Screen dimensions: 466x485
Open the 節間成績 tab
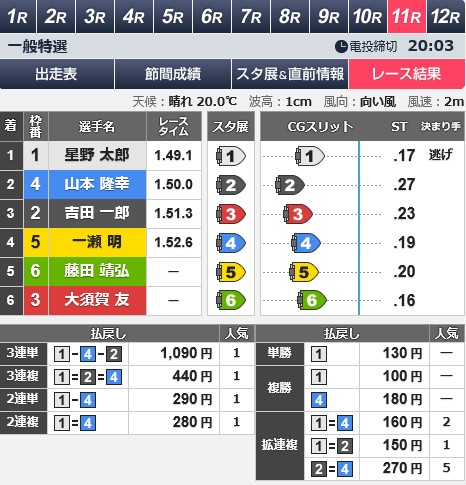pos(173,74)
